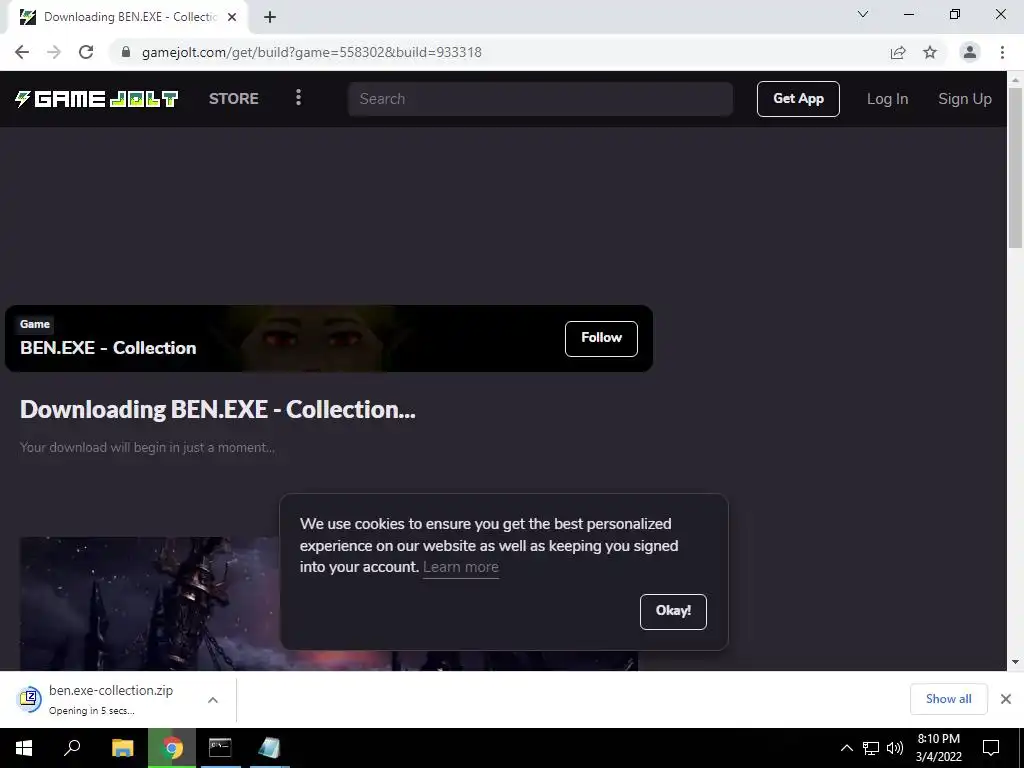Click the page vertical scrollbar
Image resolution: width=1024 pixels, height=768 pixels.
click(x=1015, y=167)
